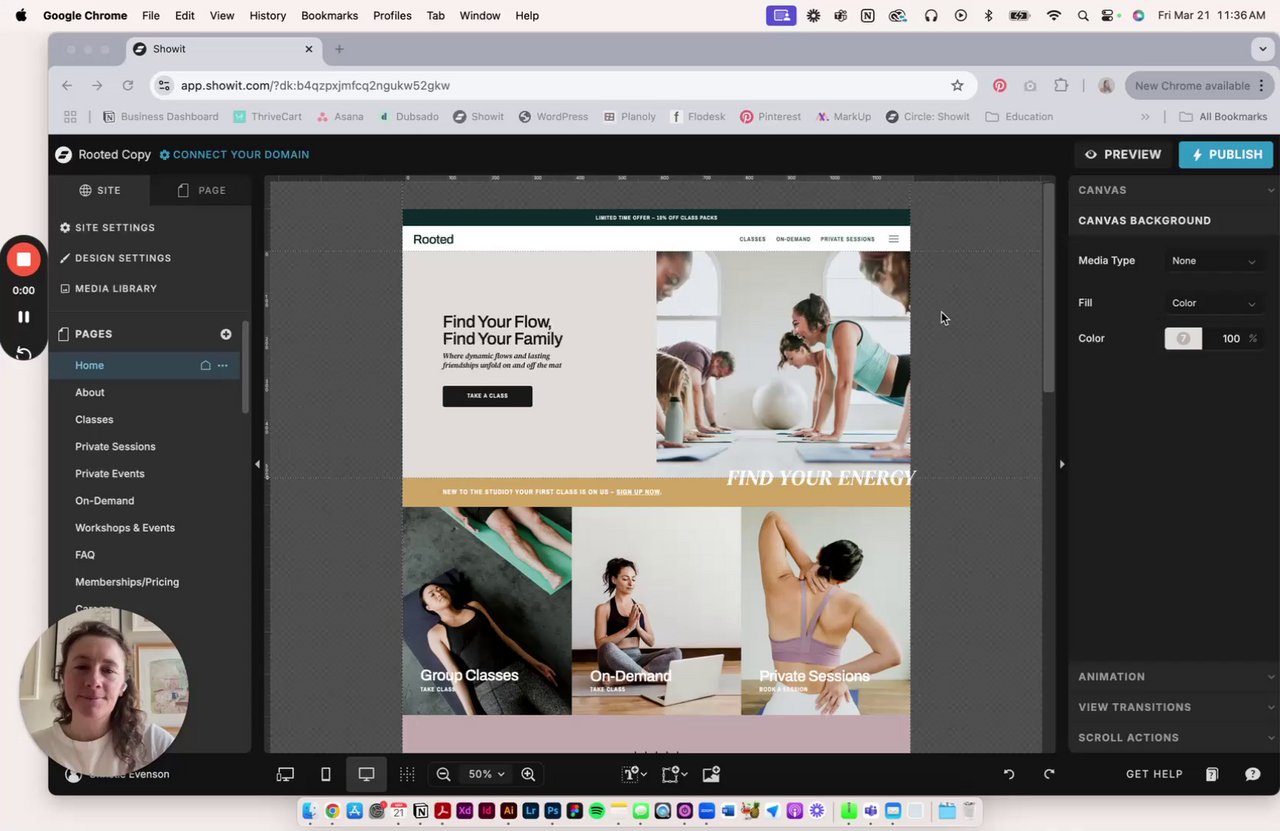Bookmark this page with the star icon
This screenshot has width=1280, height=831.
click(957, 86)
